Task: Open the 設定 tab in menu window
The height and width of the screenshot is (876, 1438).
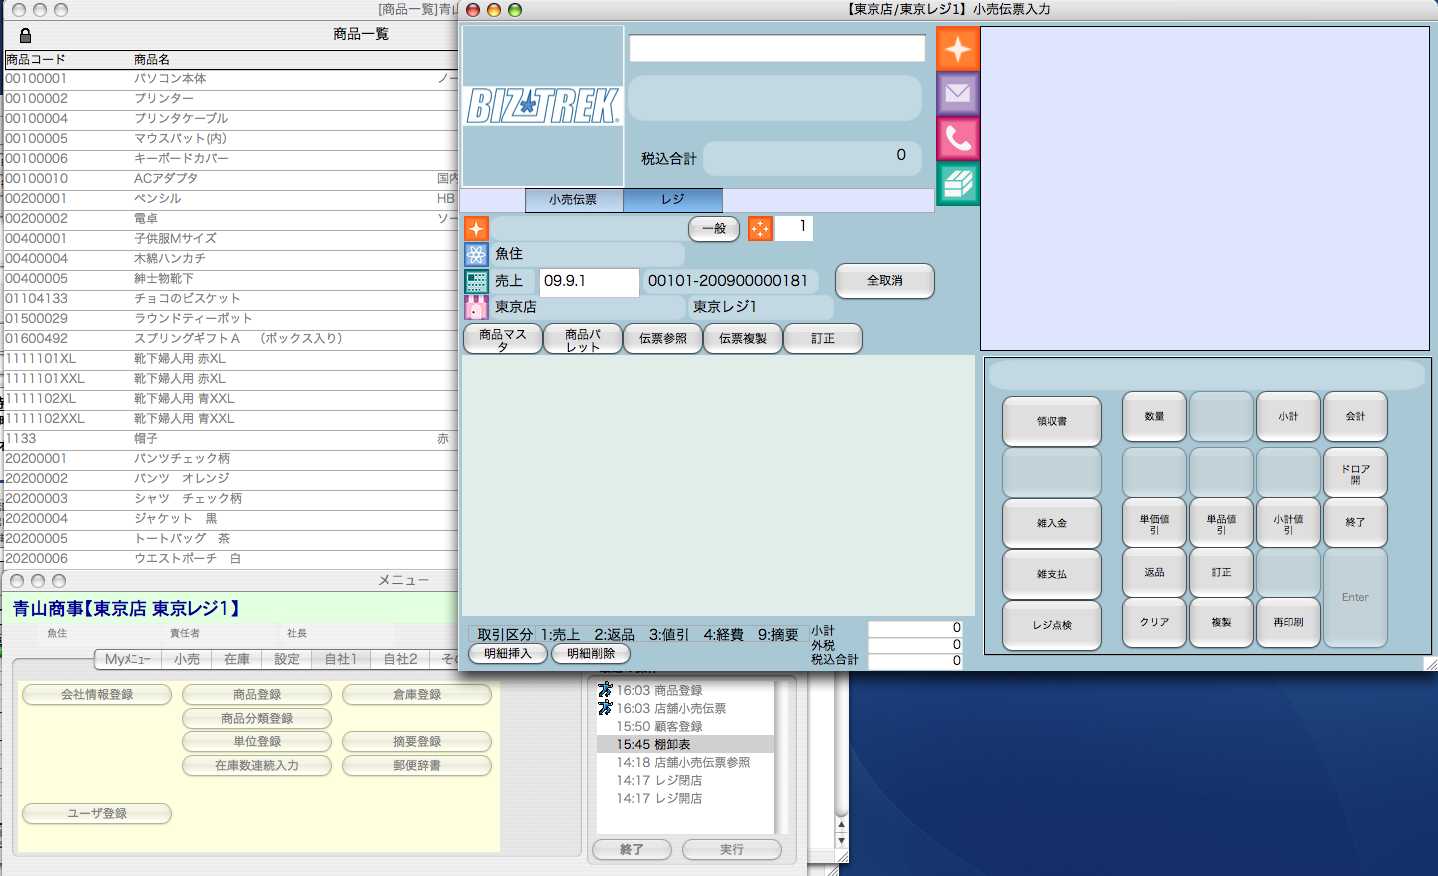Action: point(287,659)
